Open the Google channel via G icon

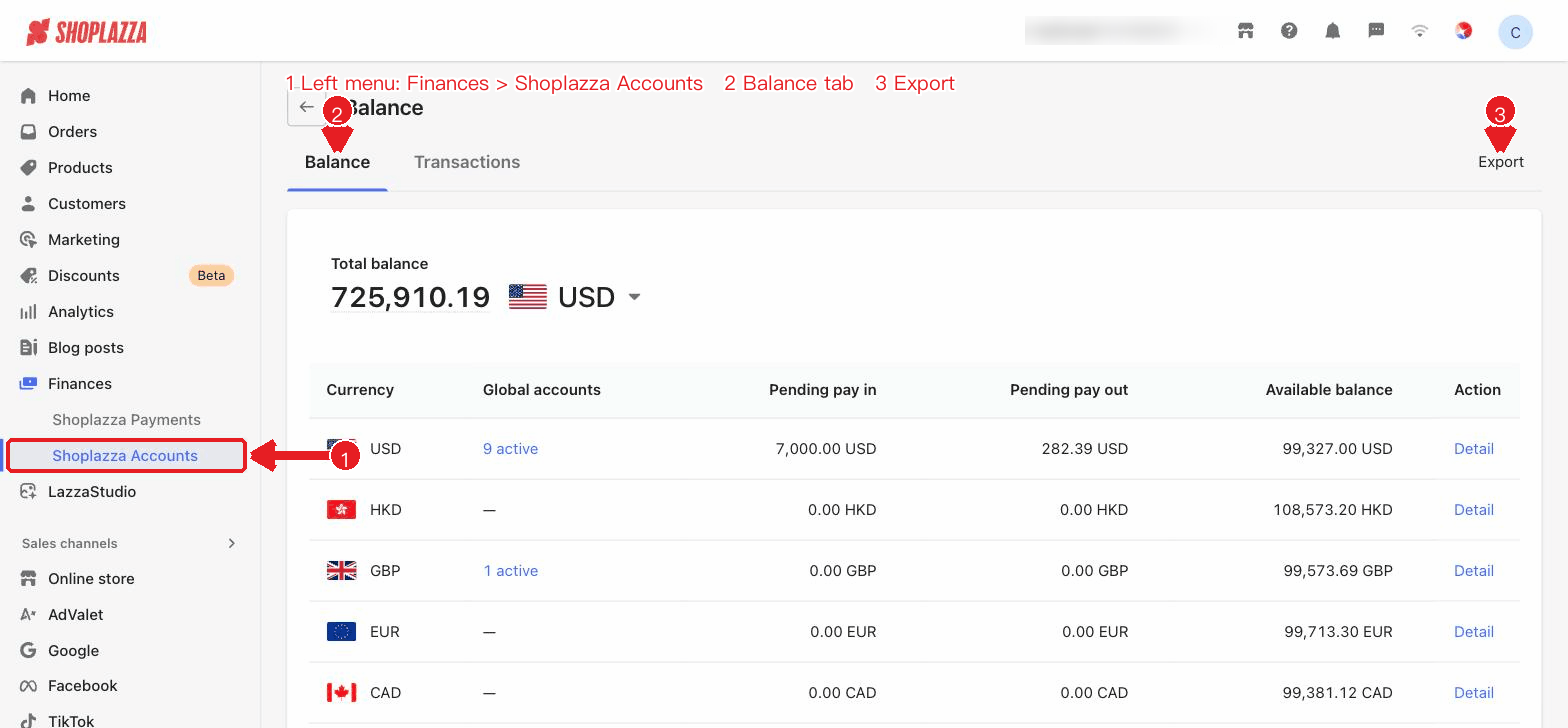(28, 651)
